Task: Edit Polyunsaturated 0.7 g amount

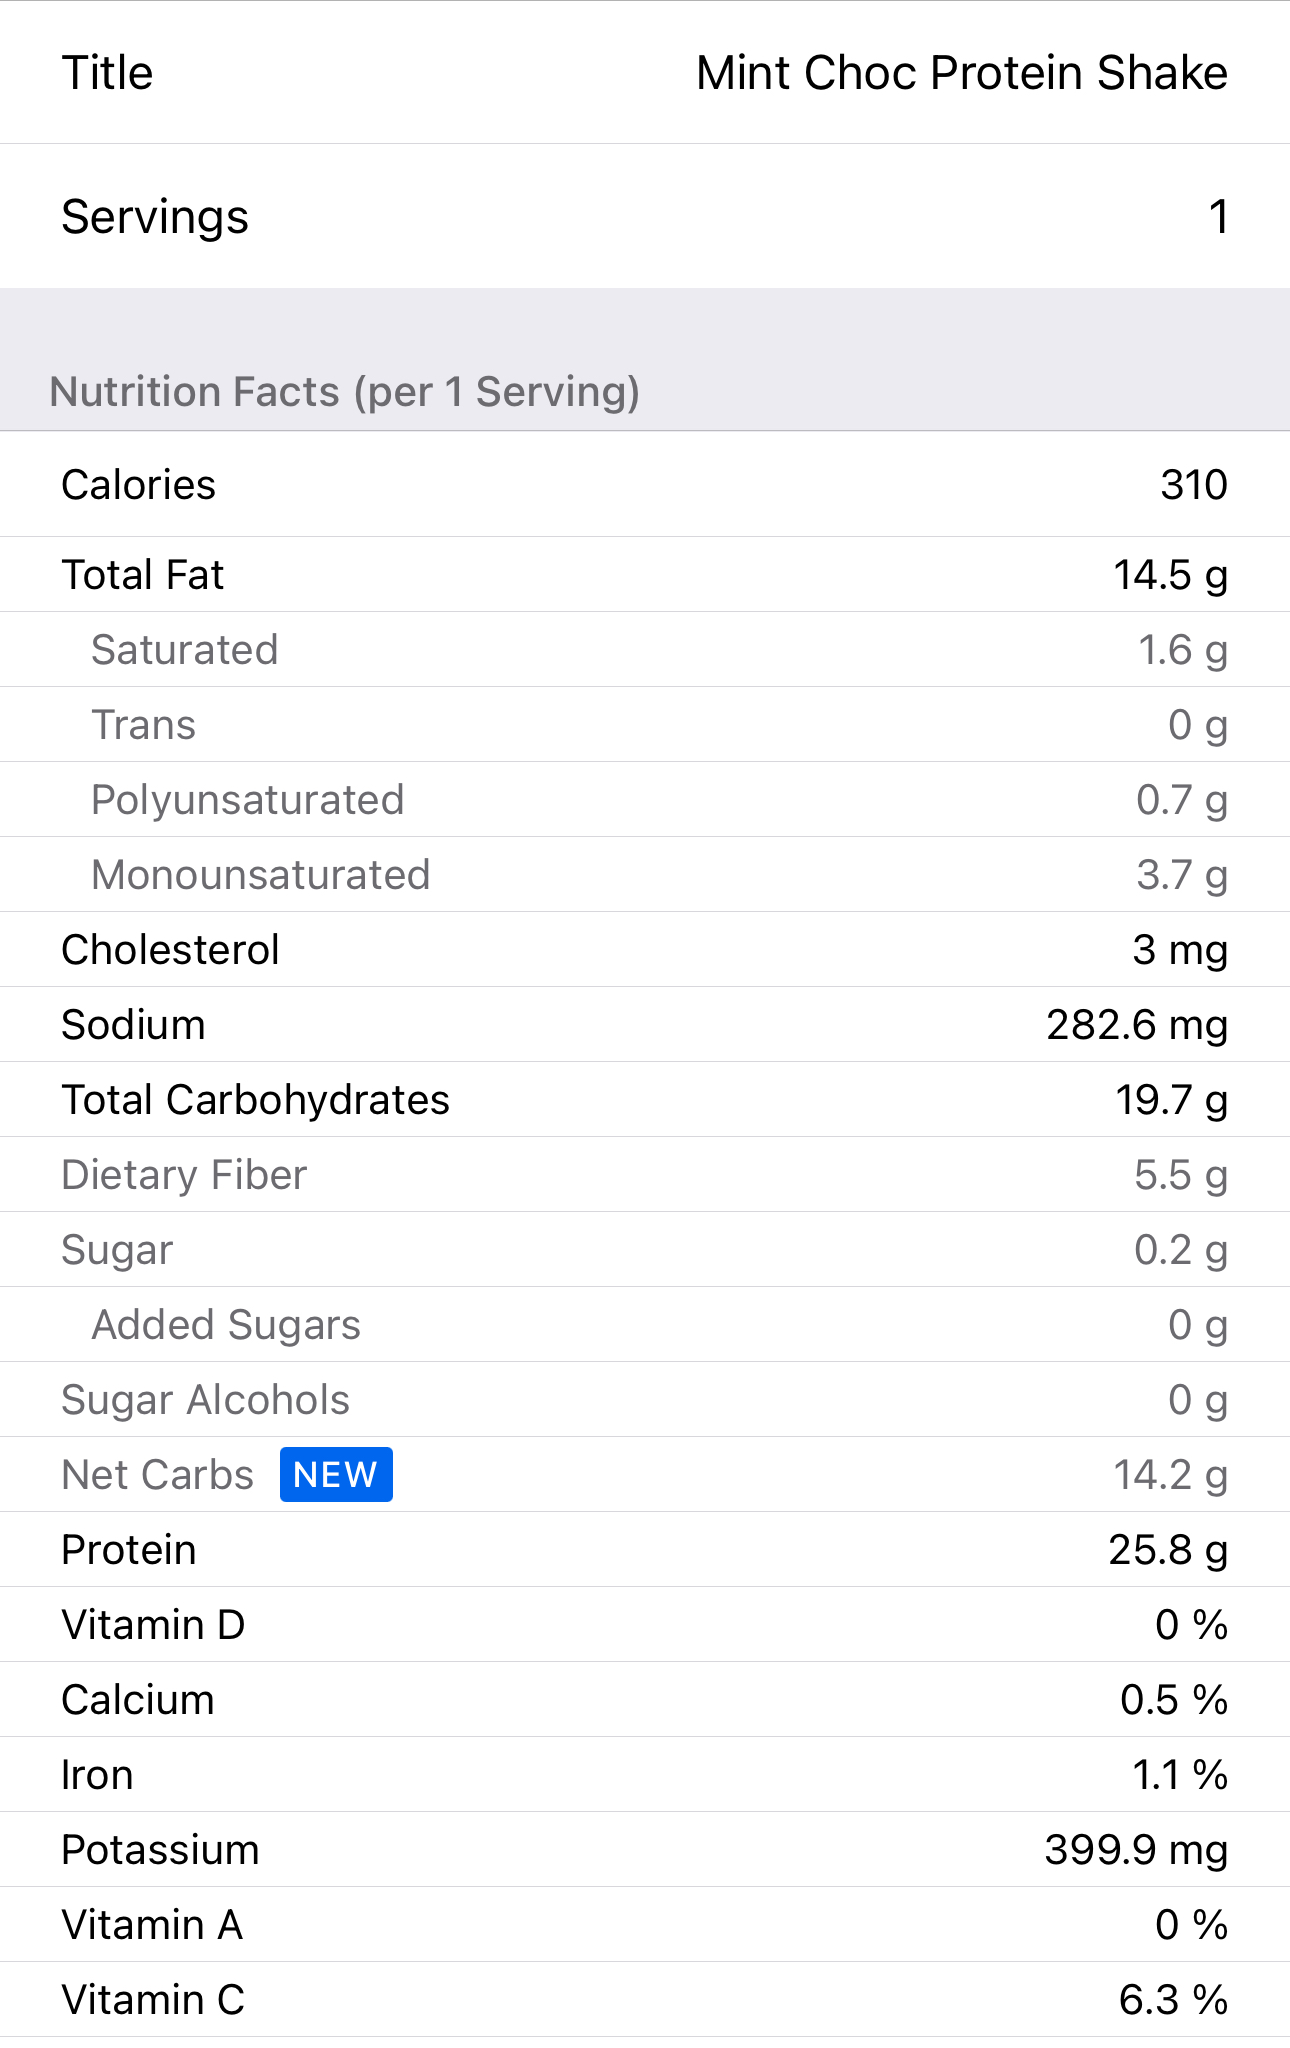Action: [1181, 800]
